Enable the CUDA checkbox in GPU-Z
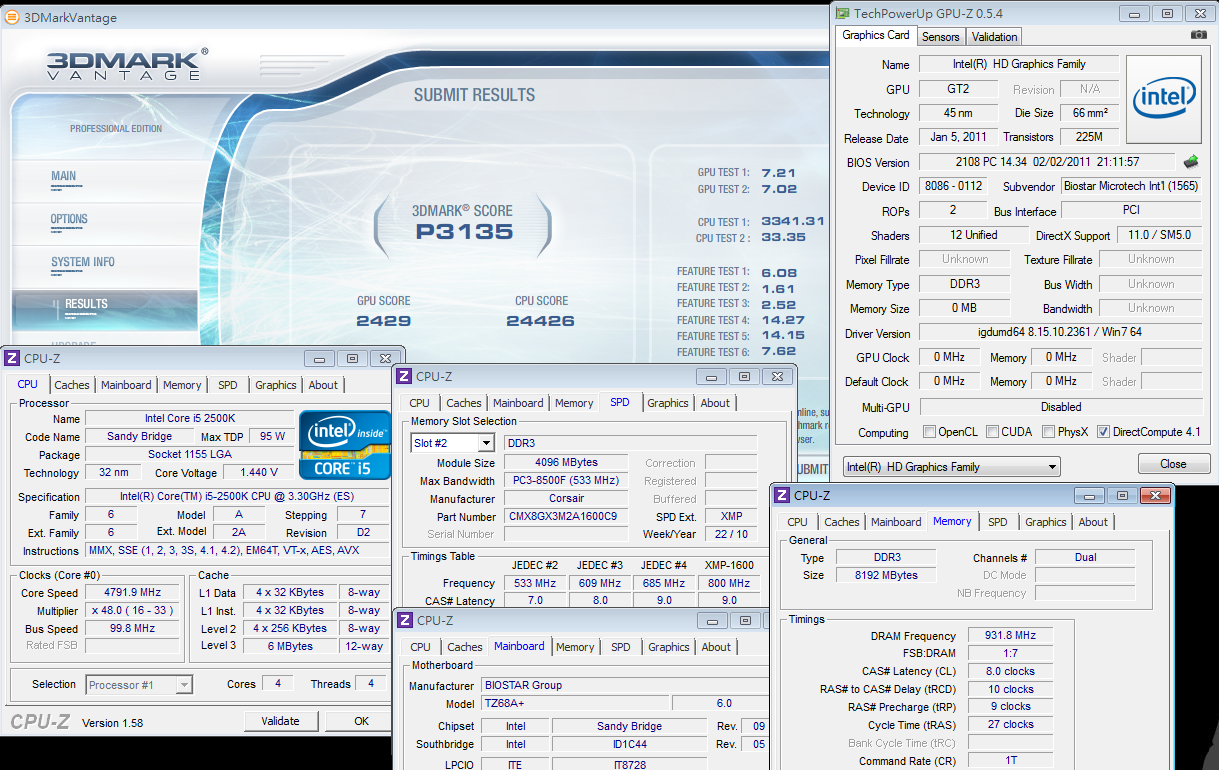Viewport: 1219px width, 770px height. (x=992, y=432)
